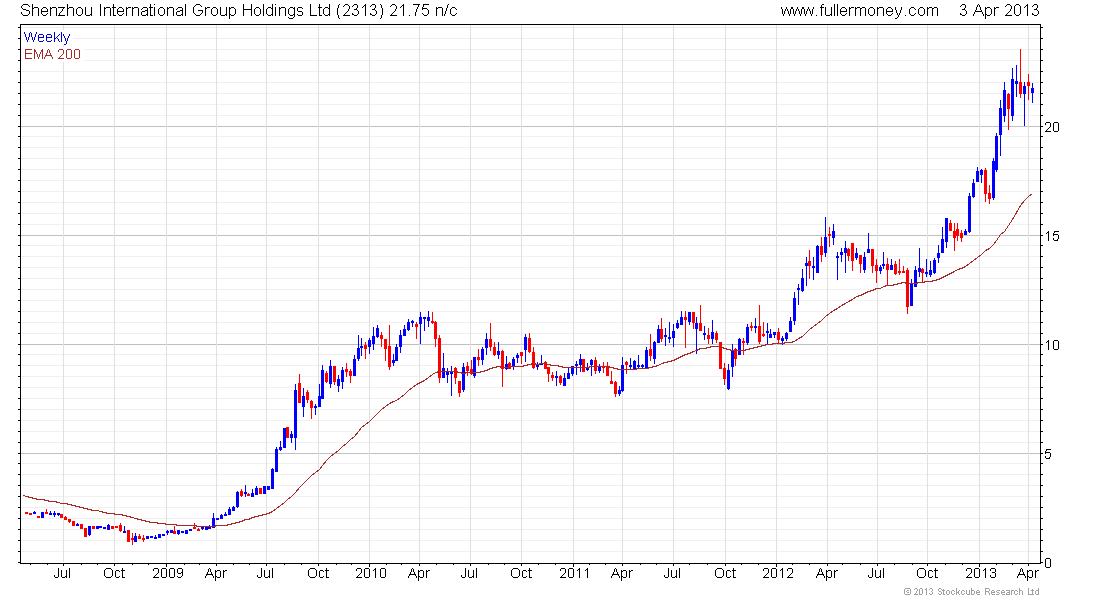The image size is (1100, 600).
Task: Click the x-axis label '2012'
Action: pos(778,573)
